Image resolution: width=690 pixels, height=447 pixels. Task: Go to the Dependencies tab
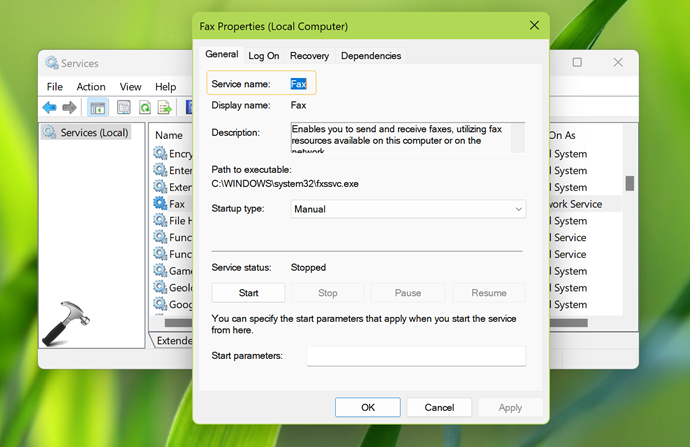tap(370, 56)
